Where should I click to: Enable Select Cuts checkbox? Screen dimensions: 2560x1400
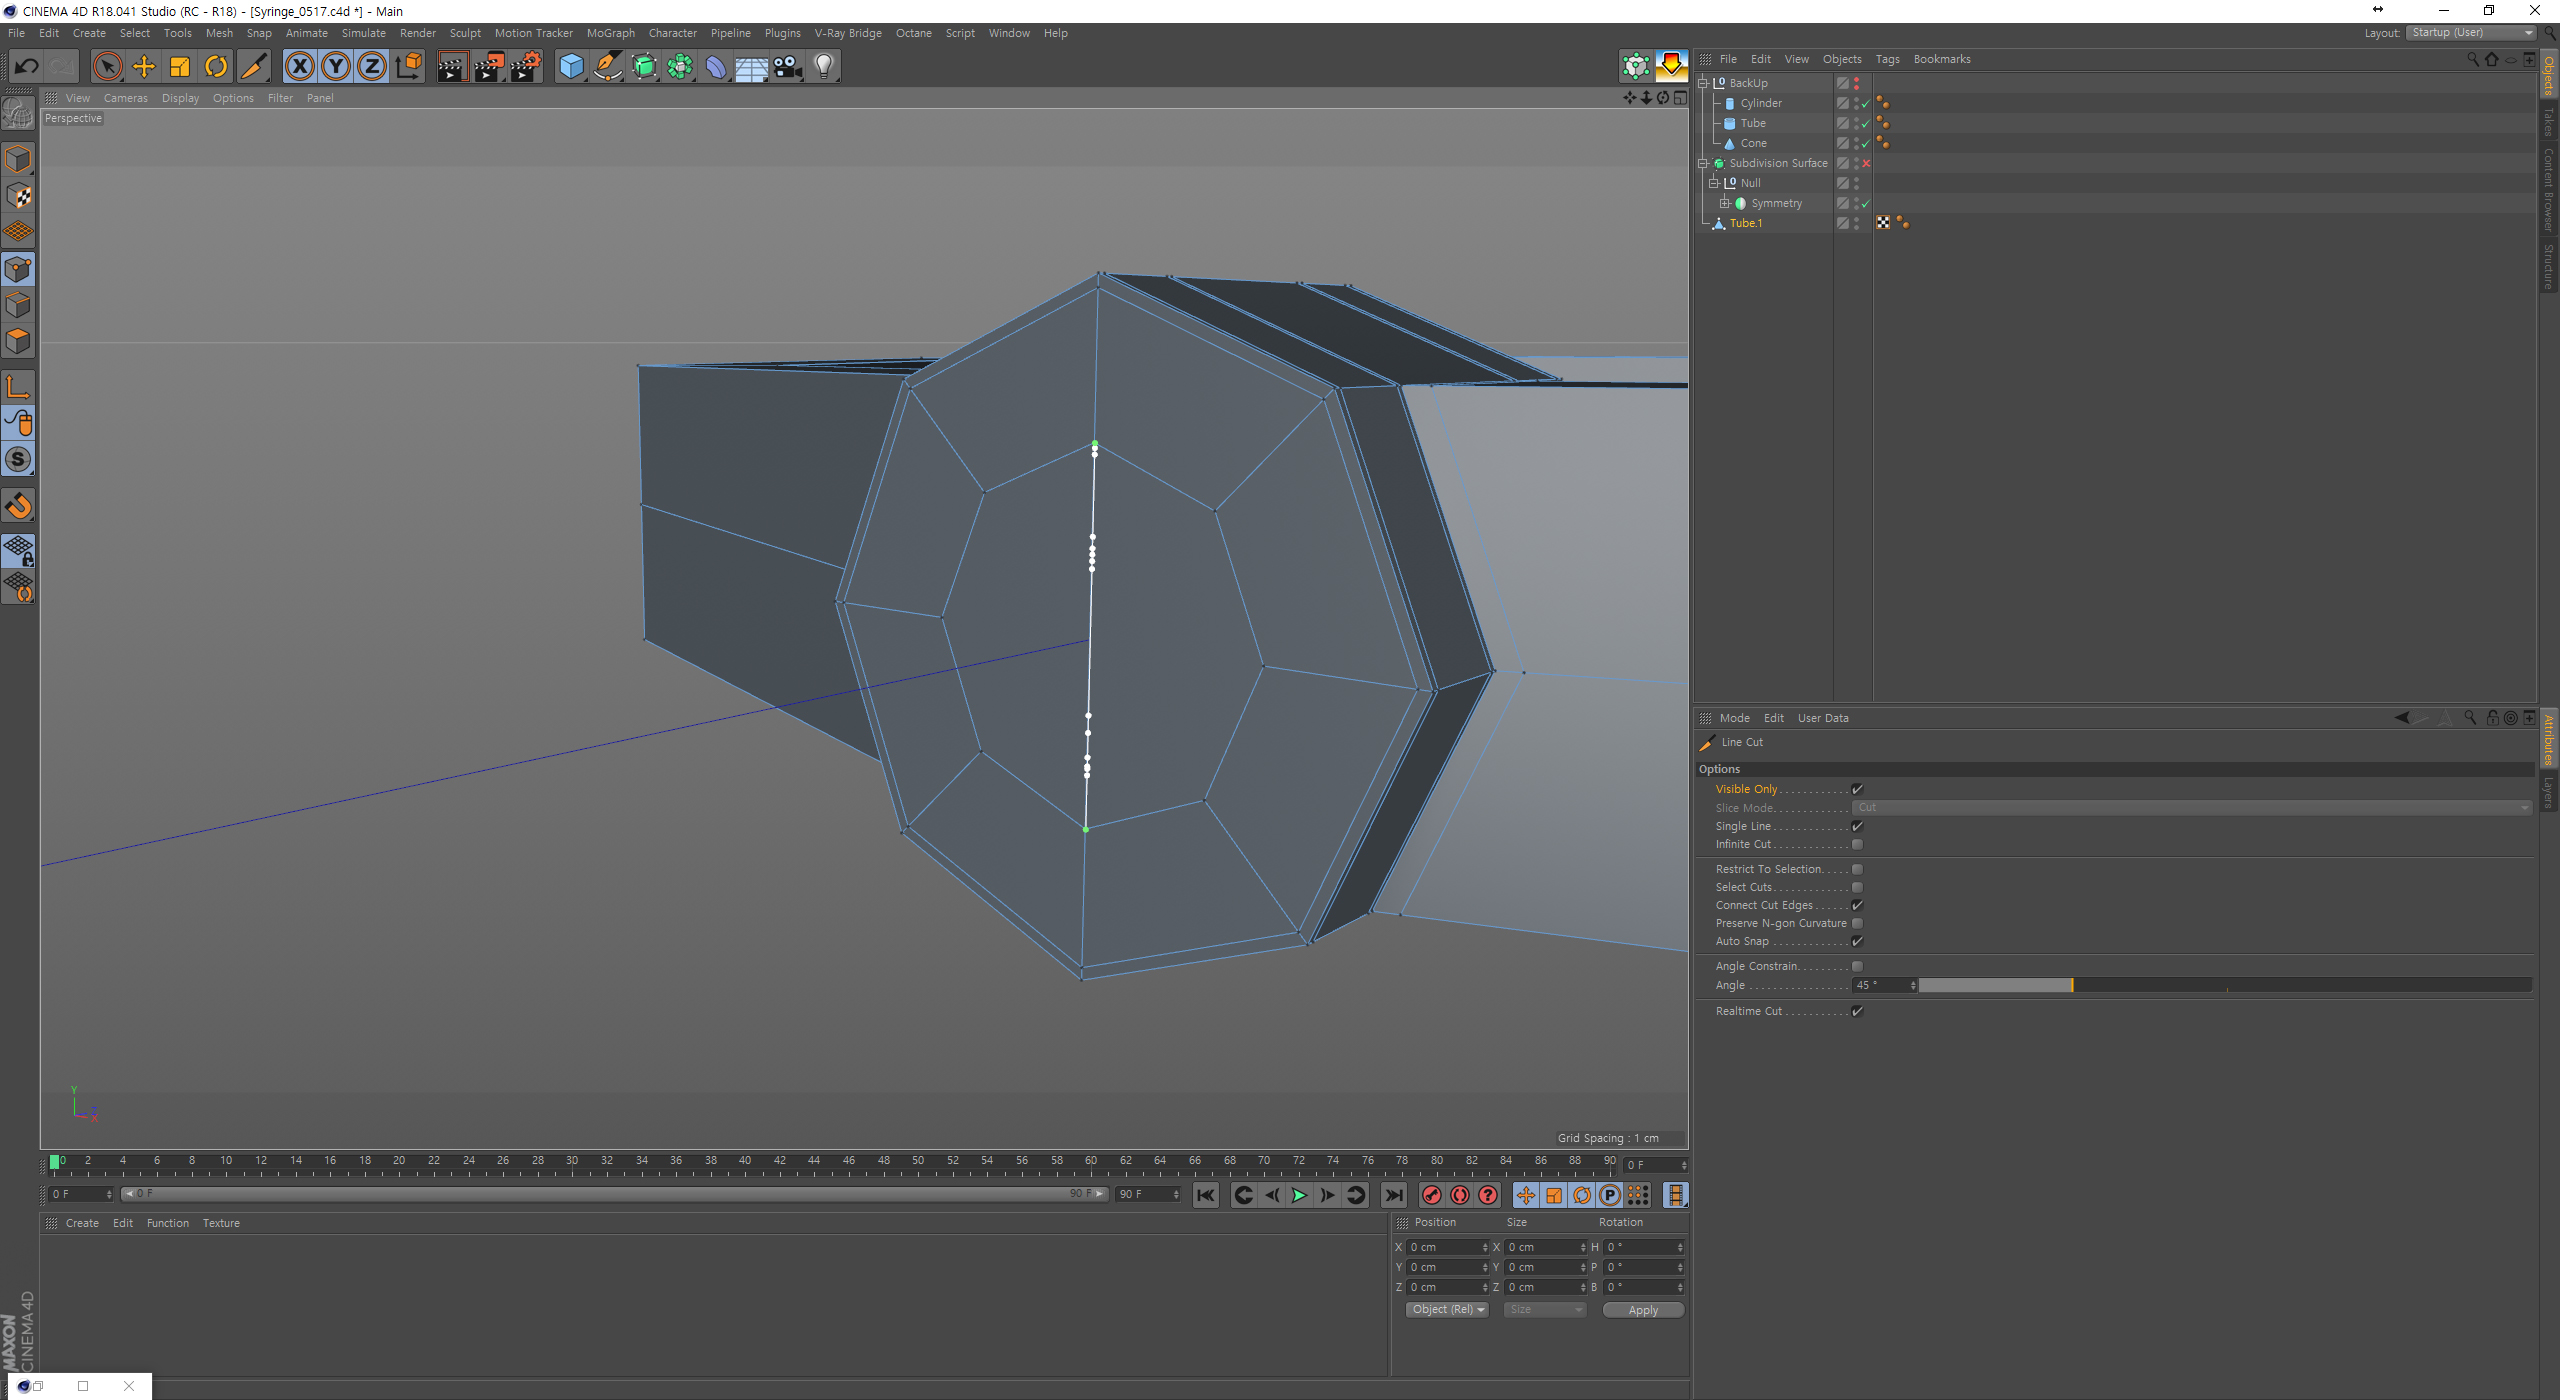click(1857, 887)
